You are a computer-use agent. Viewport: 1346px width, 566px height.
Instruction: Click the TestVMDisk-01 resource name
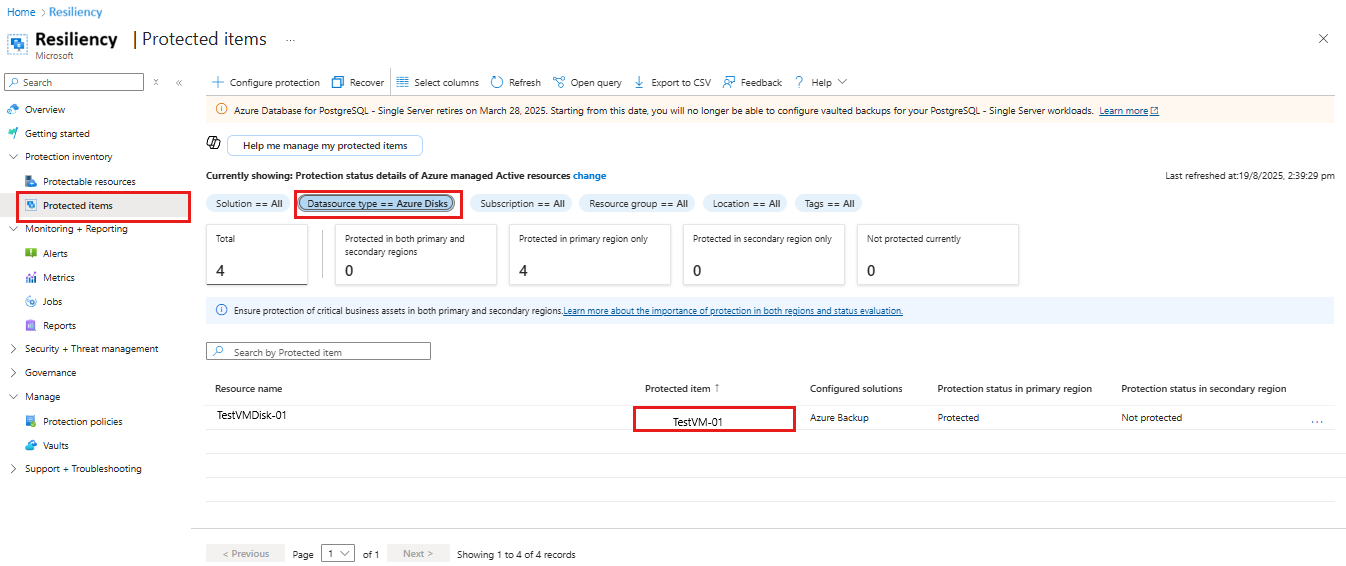[x=252, y=415]
